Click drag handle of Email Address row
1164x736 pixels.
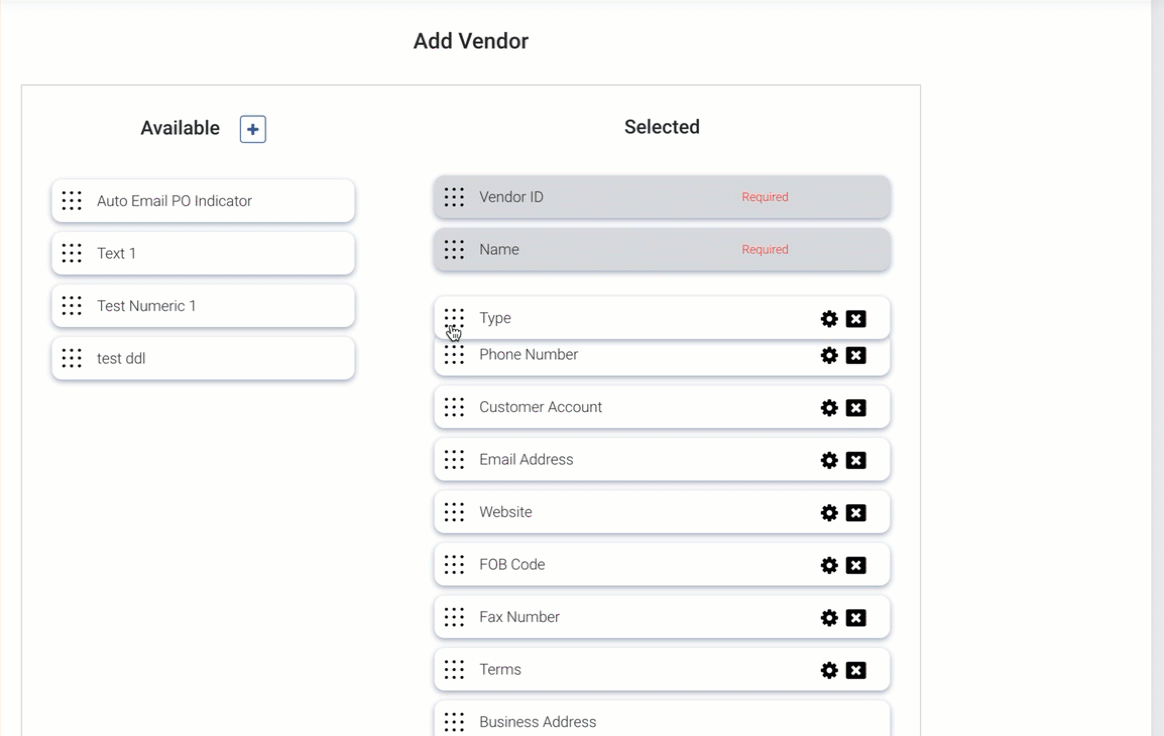[x=454, y=460]
